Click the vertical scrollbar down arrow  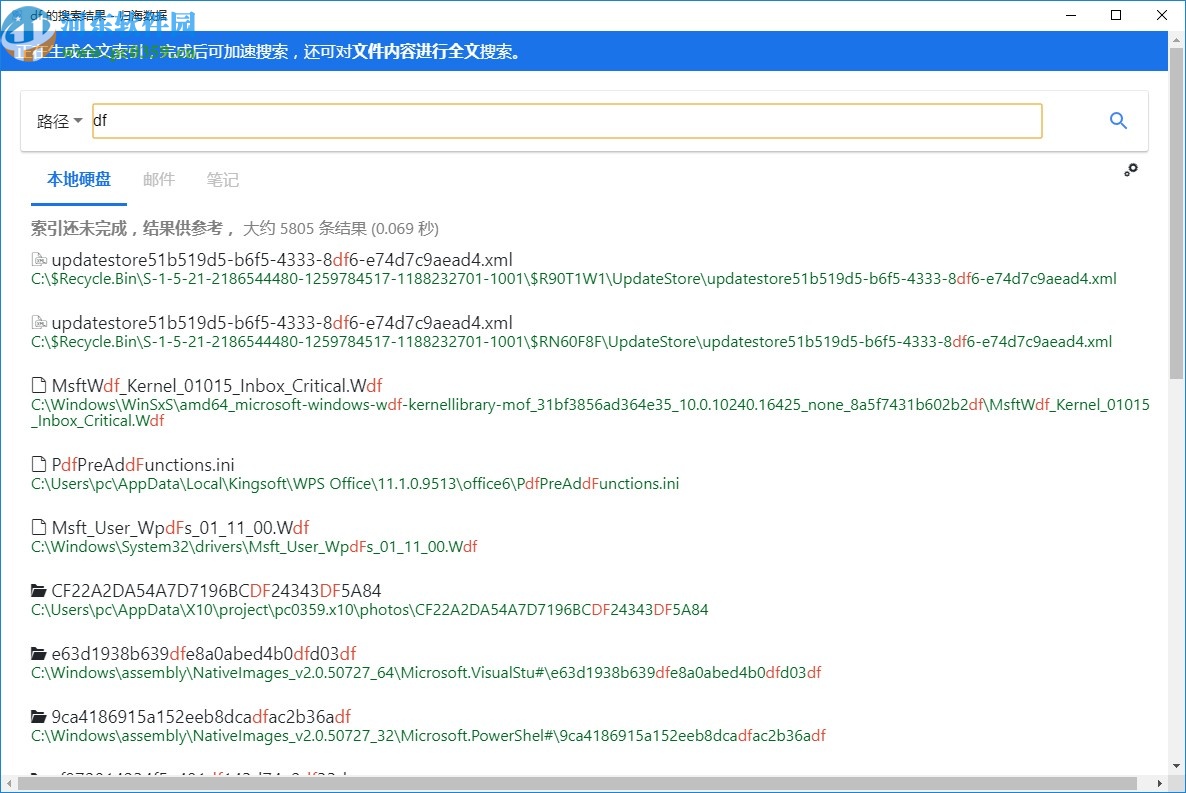click(1176, 766)
